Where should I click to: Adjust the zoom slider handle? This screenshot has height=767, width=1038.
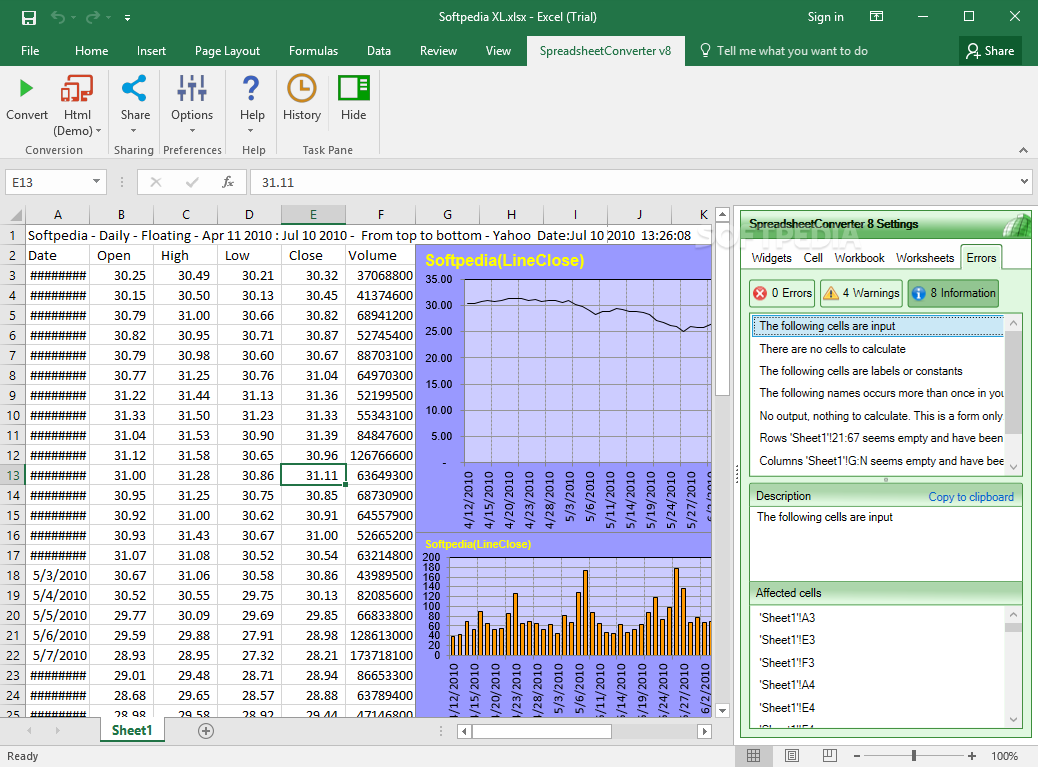coord(914,756)
